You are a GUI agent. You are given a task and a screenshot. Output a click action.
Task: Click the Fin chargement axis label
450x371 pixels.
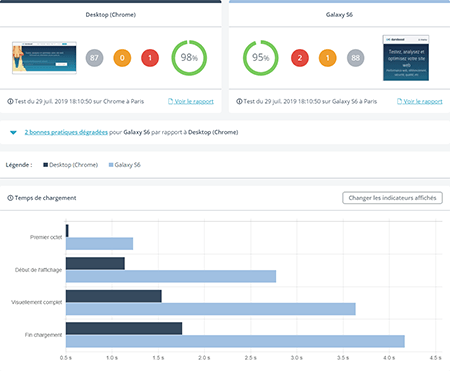[43, 335]
